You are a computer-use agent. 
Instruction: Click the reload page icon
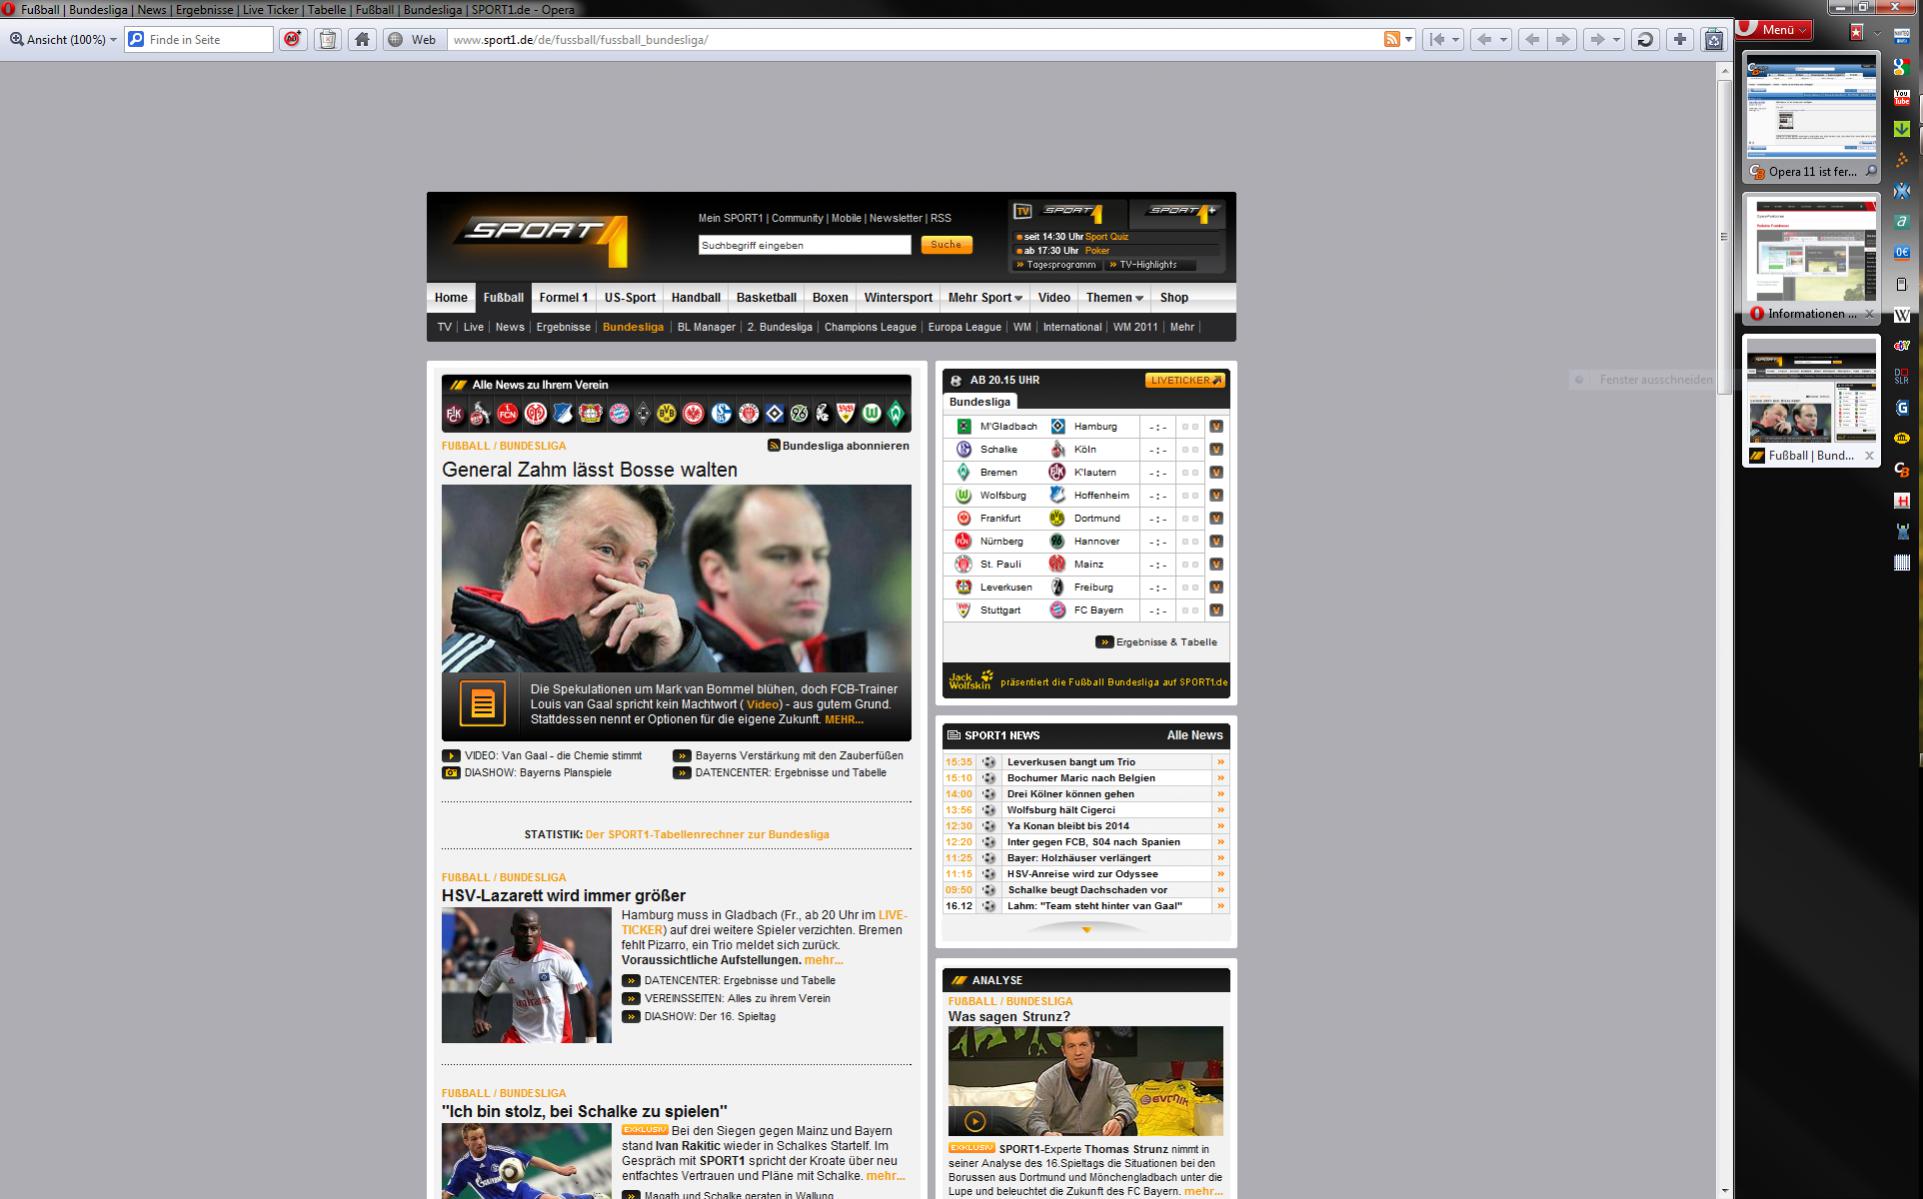tap(1645, 40)
